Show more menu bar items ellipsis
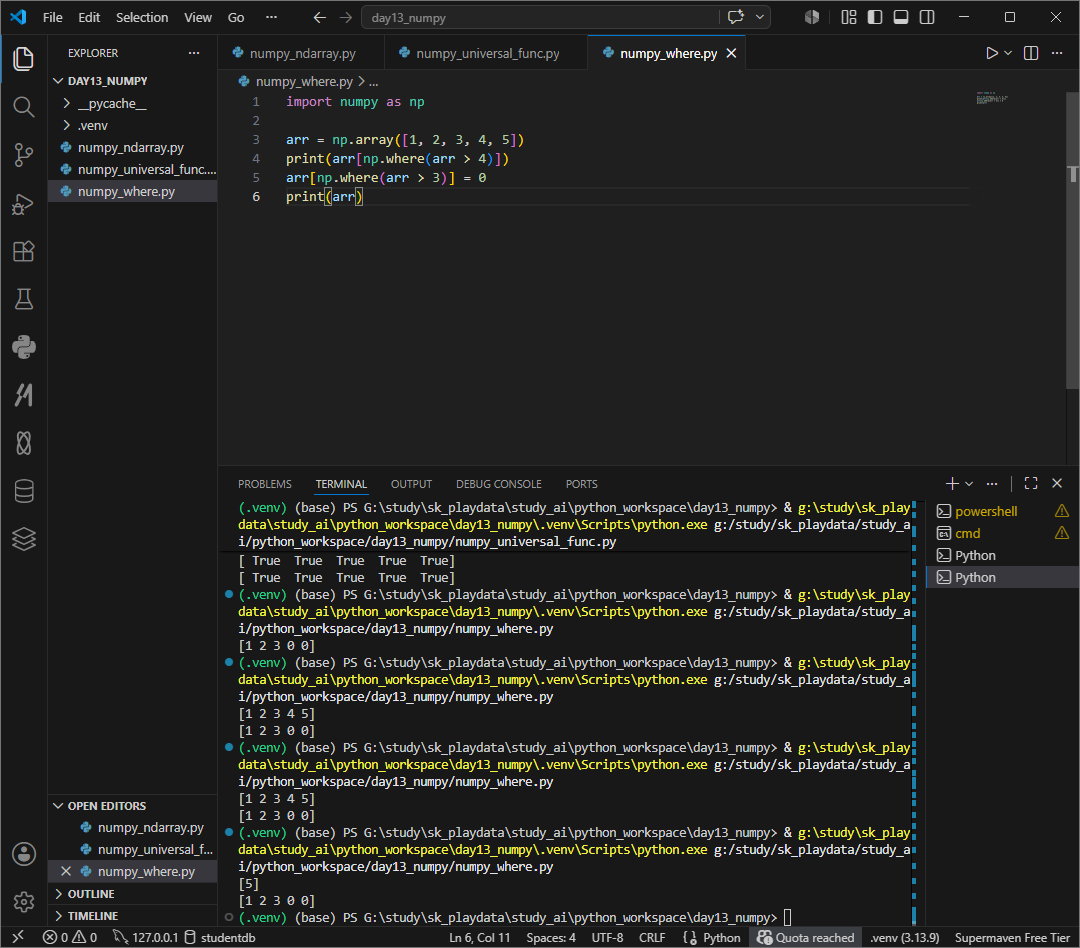 [271, 17]
